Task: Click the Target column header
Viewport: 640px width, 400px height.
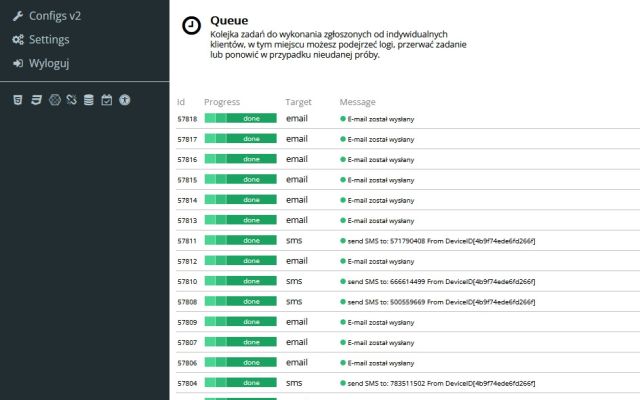Action: coord(298,102)
